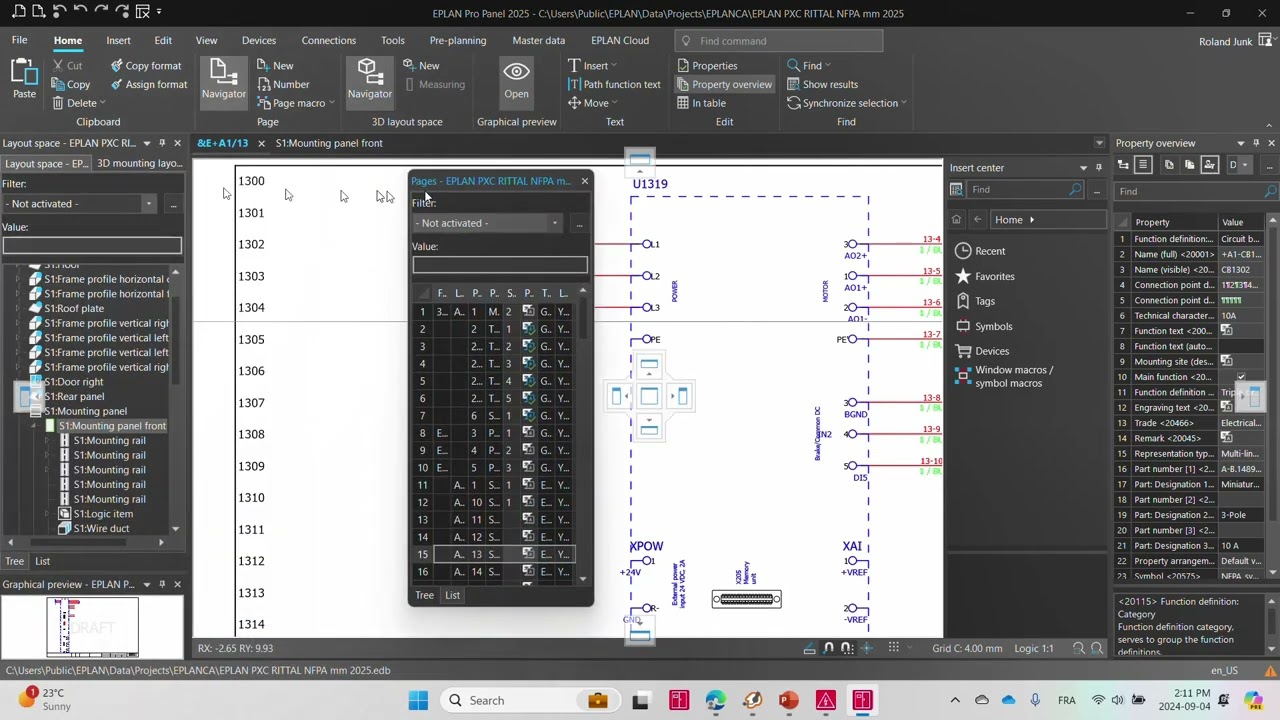Viewport: 1280px width, 720px height.
Task: Click the Insert center home icon
Action: pyautogui.click(x=956, y=220)
